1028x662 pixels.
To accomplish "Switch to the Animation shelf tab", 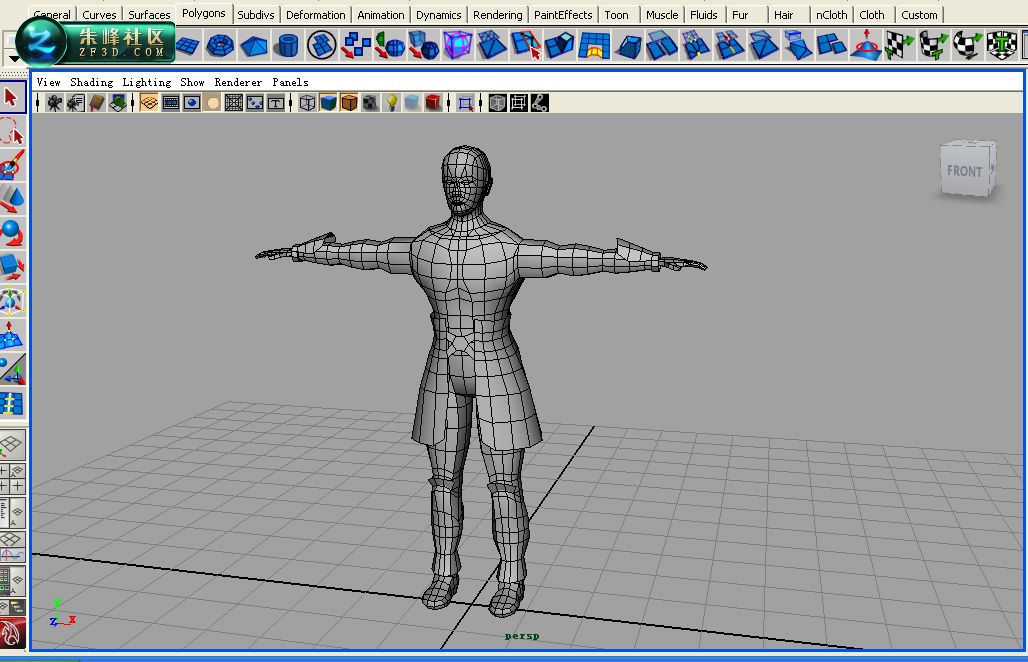I will (380, 14).
